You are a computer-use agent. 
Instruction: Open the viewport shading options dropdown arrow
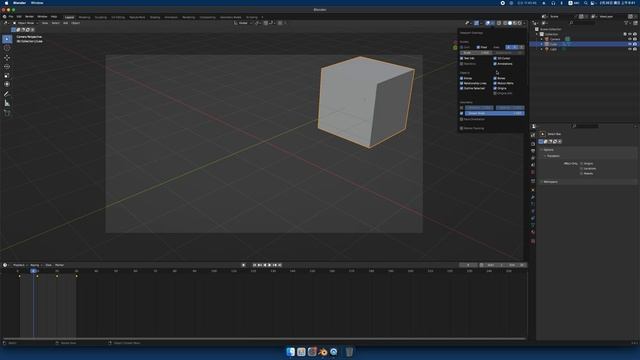(x=524, y=23)
